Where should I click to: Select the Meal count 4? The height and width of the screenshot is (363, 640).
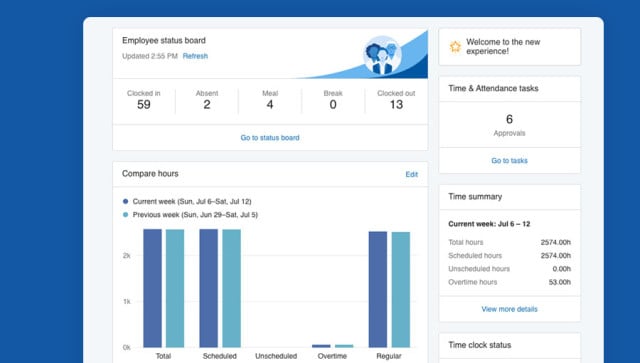coord(270,105)
